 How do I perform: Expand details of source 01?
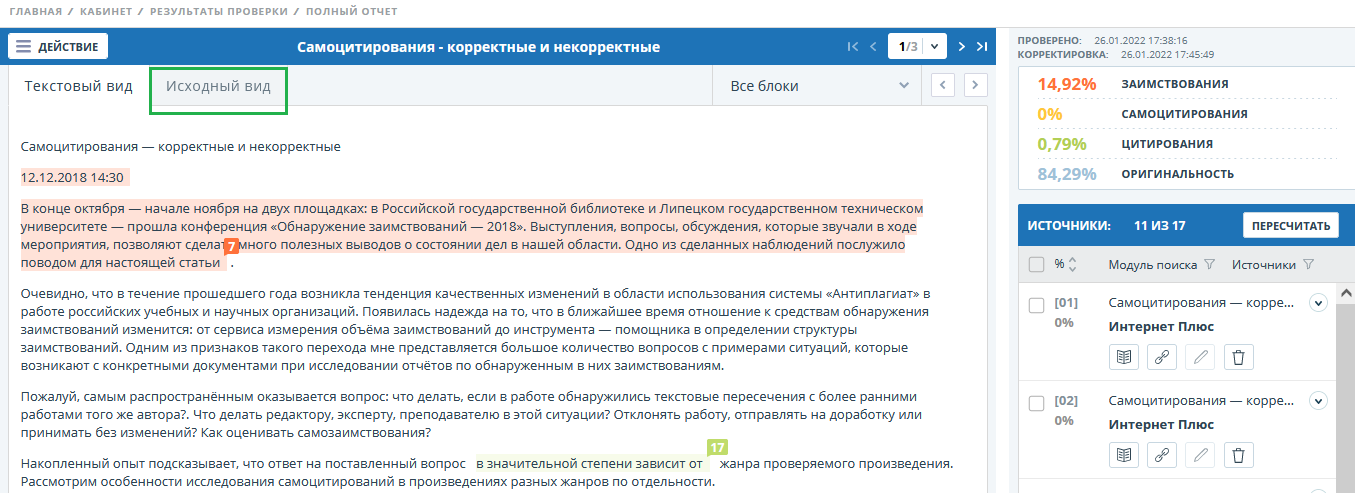tap(1317, 302)
